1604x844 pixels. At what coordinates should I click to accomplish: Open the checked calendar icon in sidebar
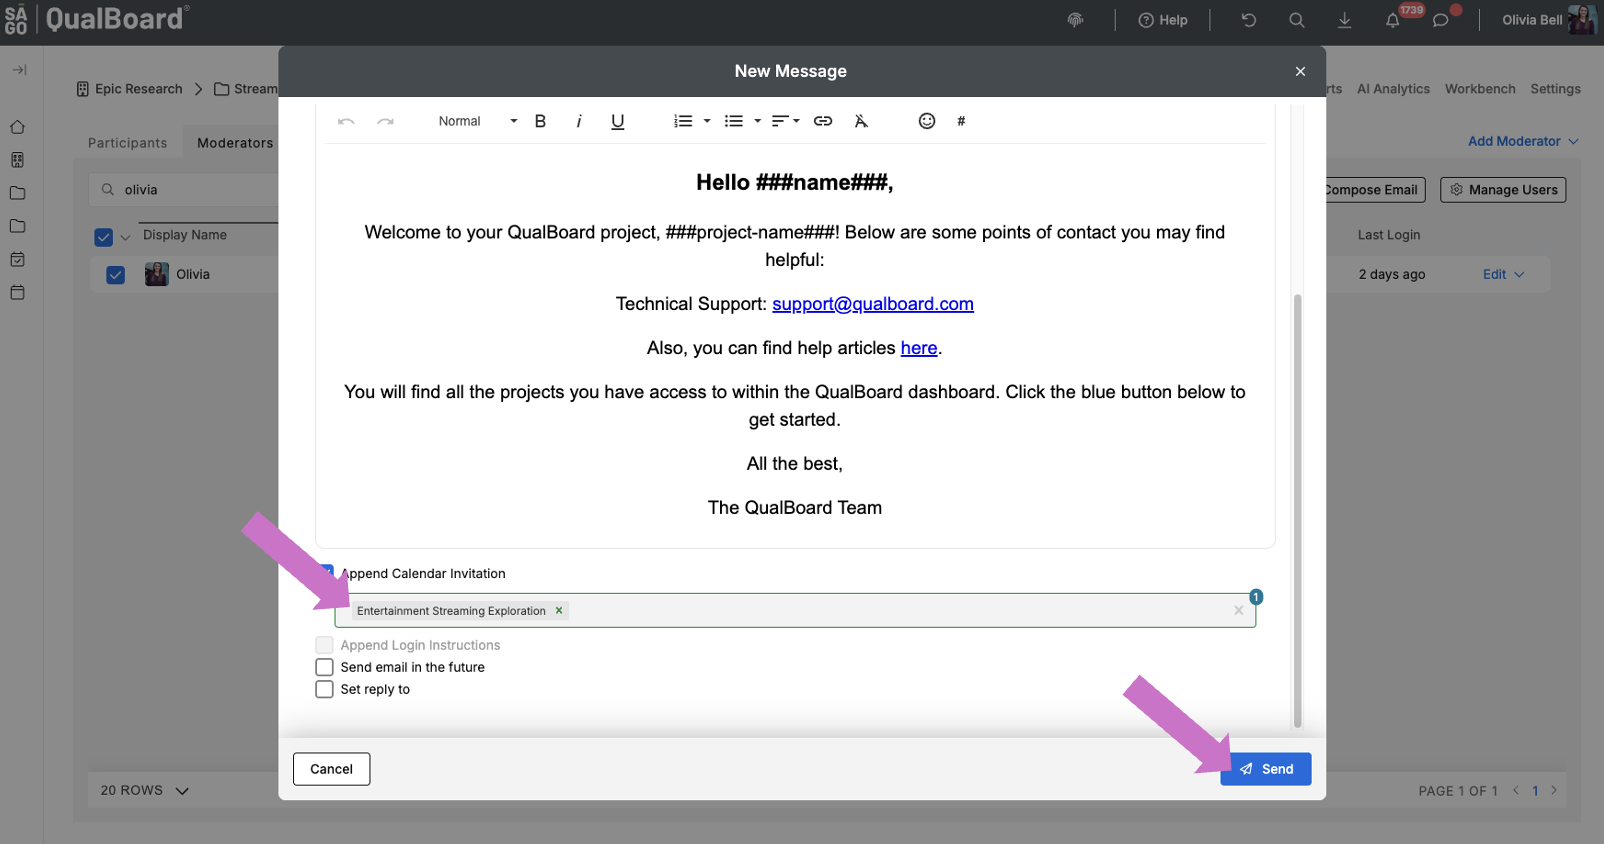click(x=17, y=259)
